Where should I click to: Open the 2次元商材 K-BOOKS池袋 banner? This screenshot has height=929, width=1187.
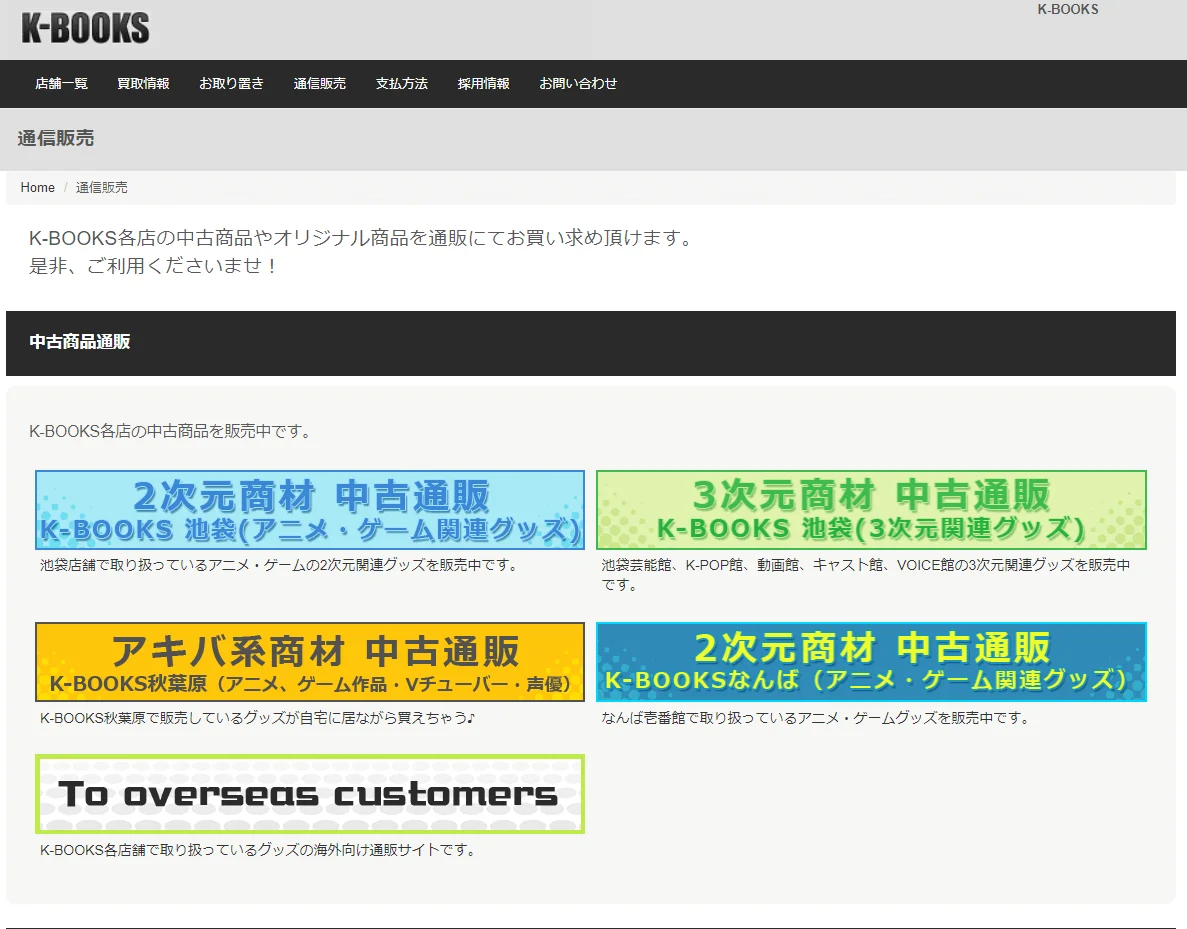(x=310, y=510)
